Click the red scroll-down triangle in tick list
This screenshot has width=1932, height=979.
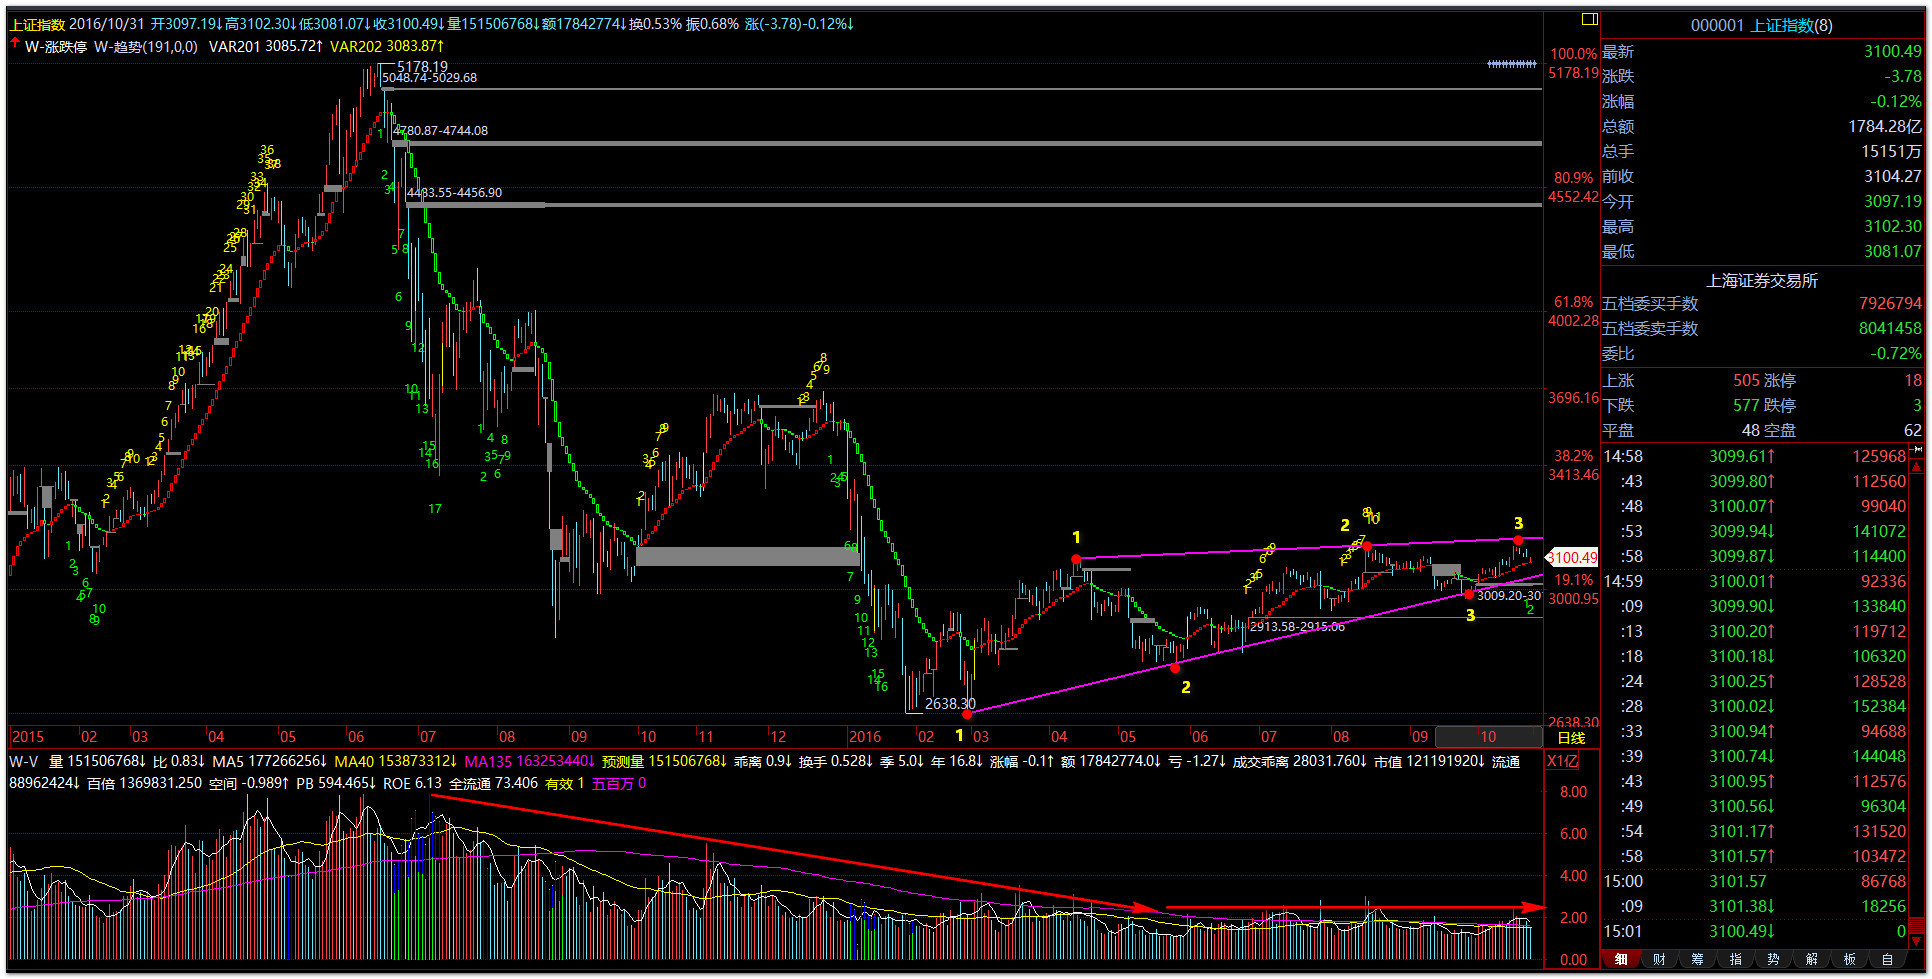pyautogui.click(x=1916, y=941)
